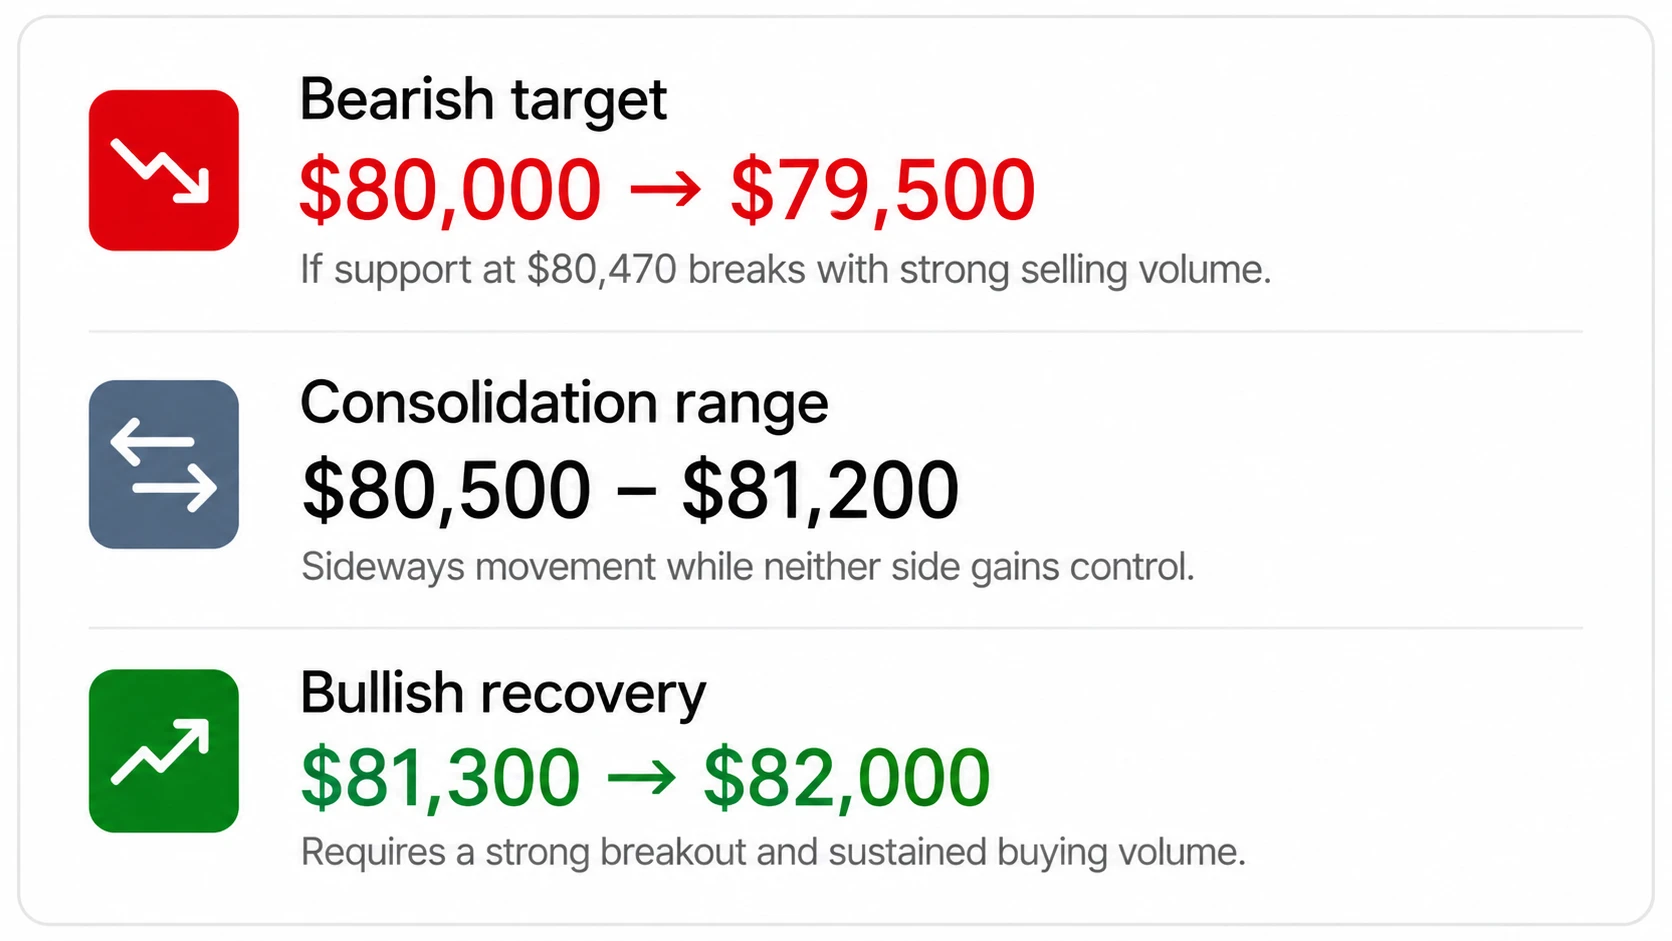Screen dimensions: 1672x941
Task: Click the green $82,000 target price
Action: pyautogui.click(x=847, y=778)
